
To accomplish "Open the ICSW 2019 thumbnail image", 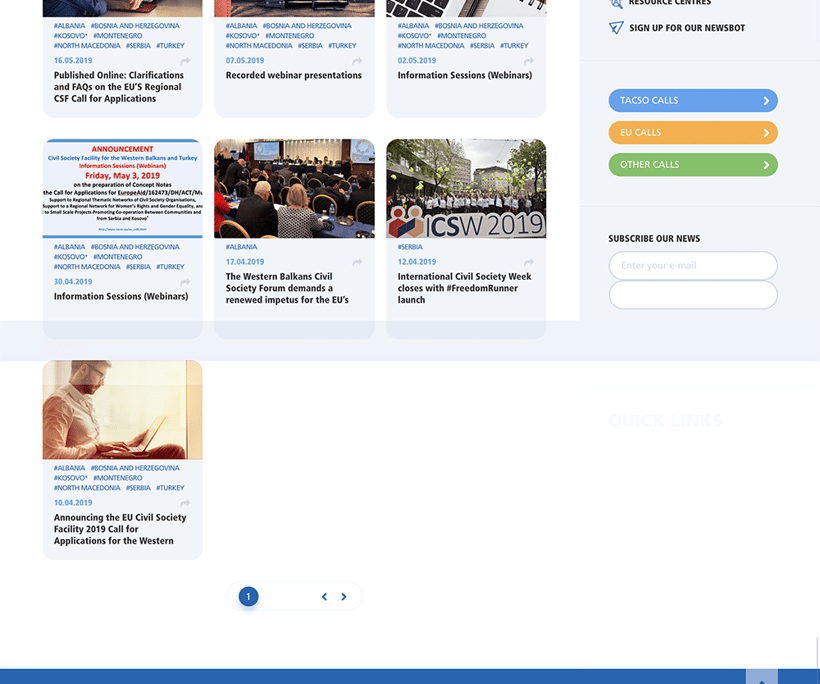I will click(466, 189).
